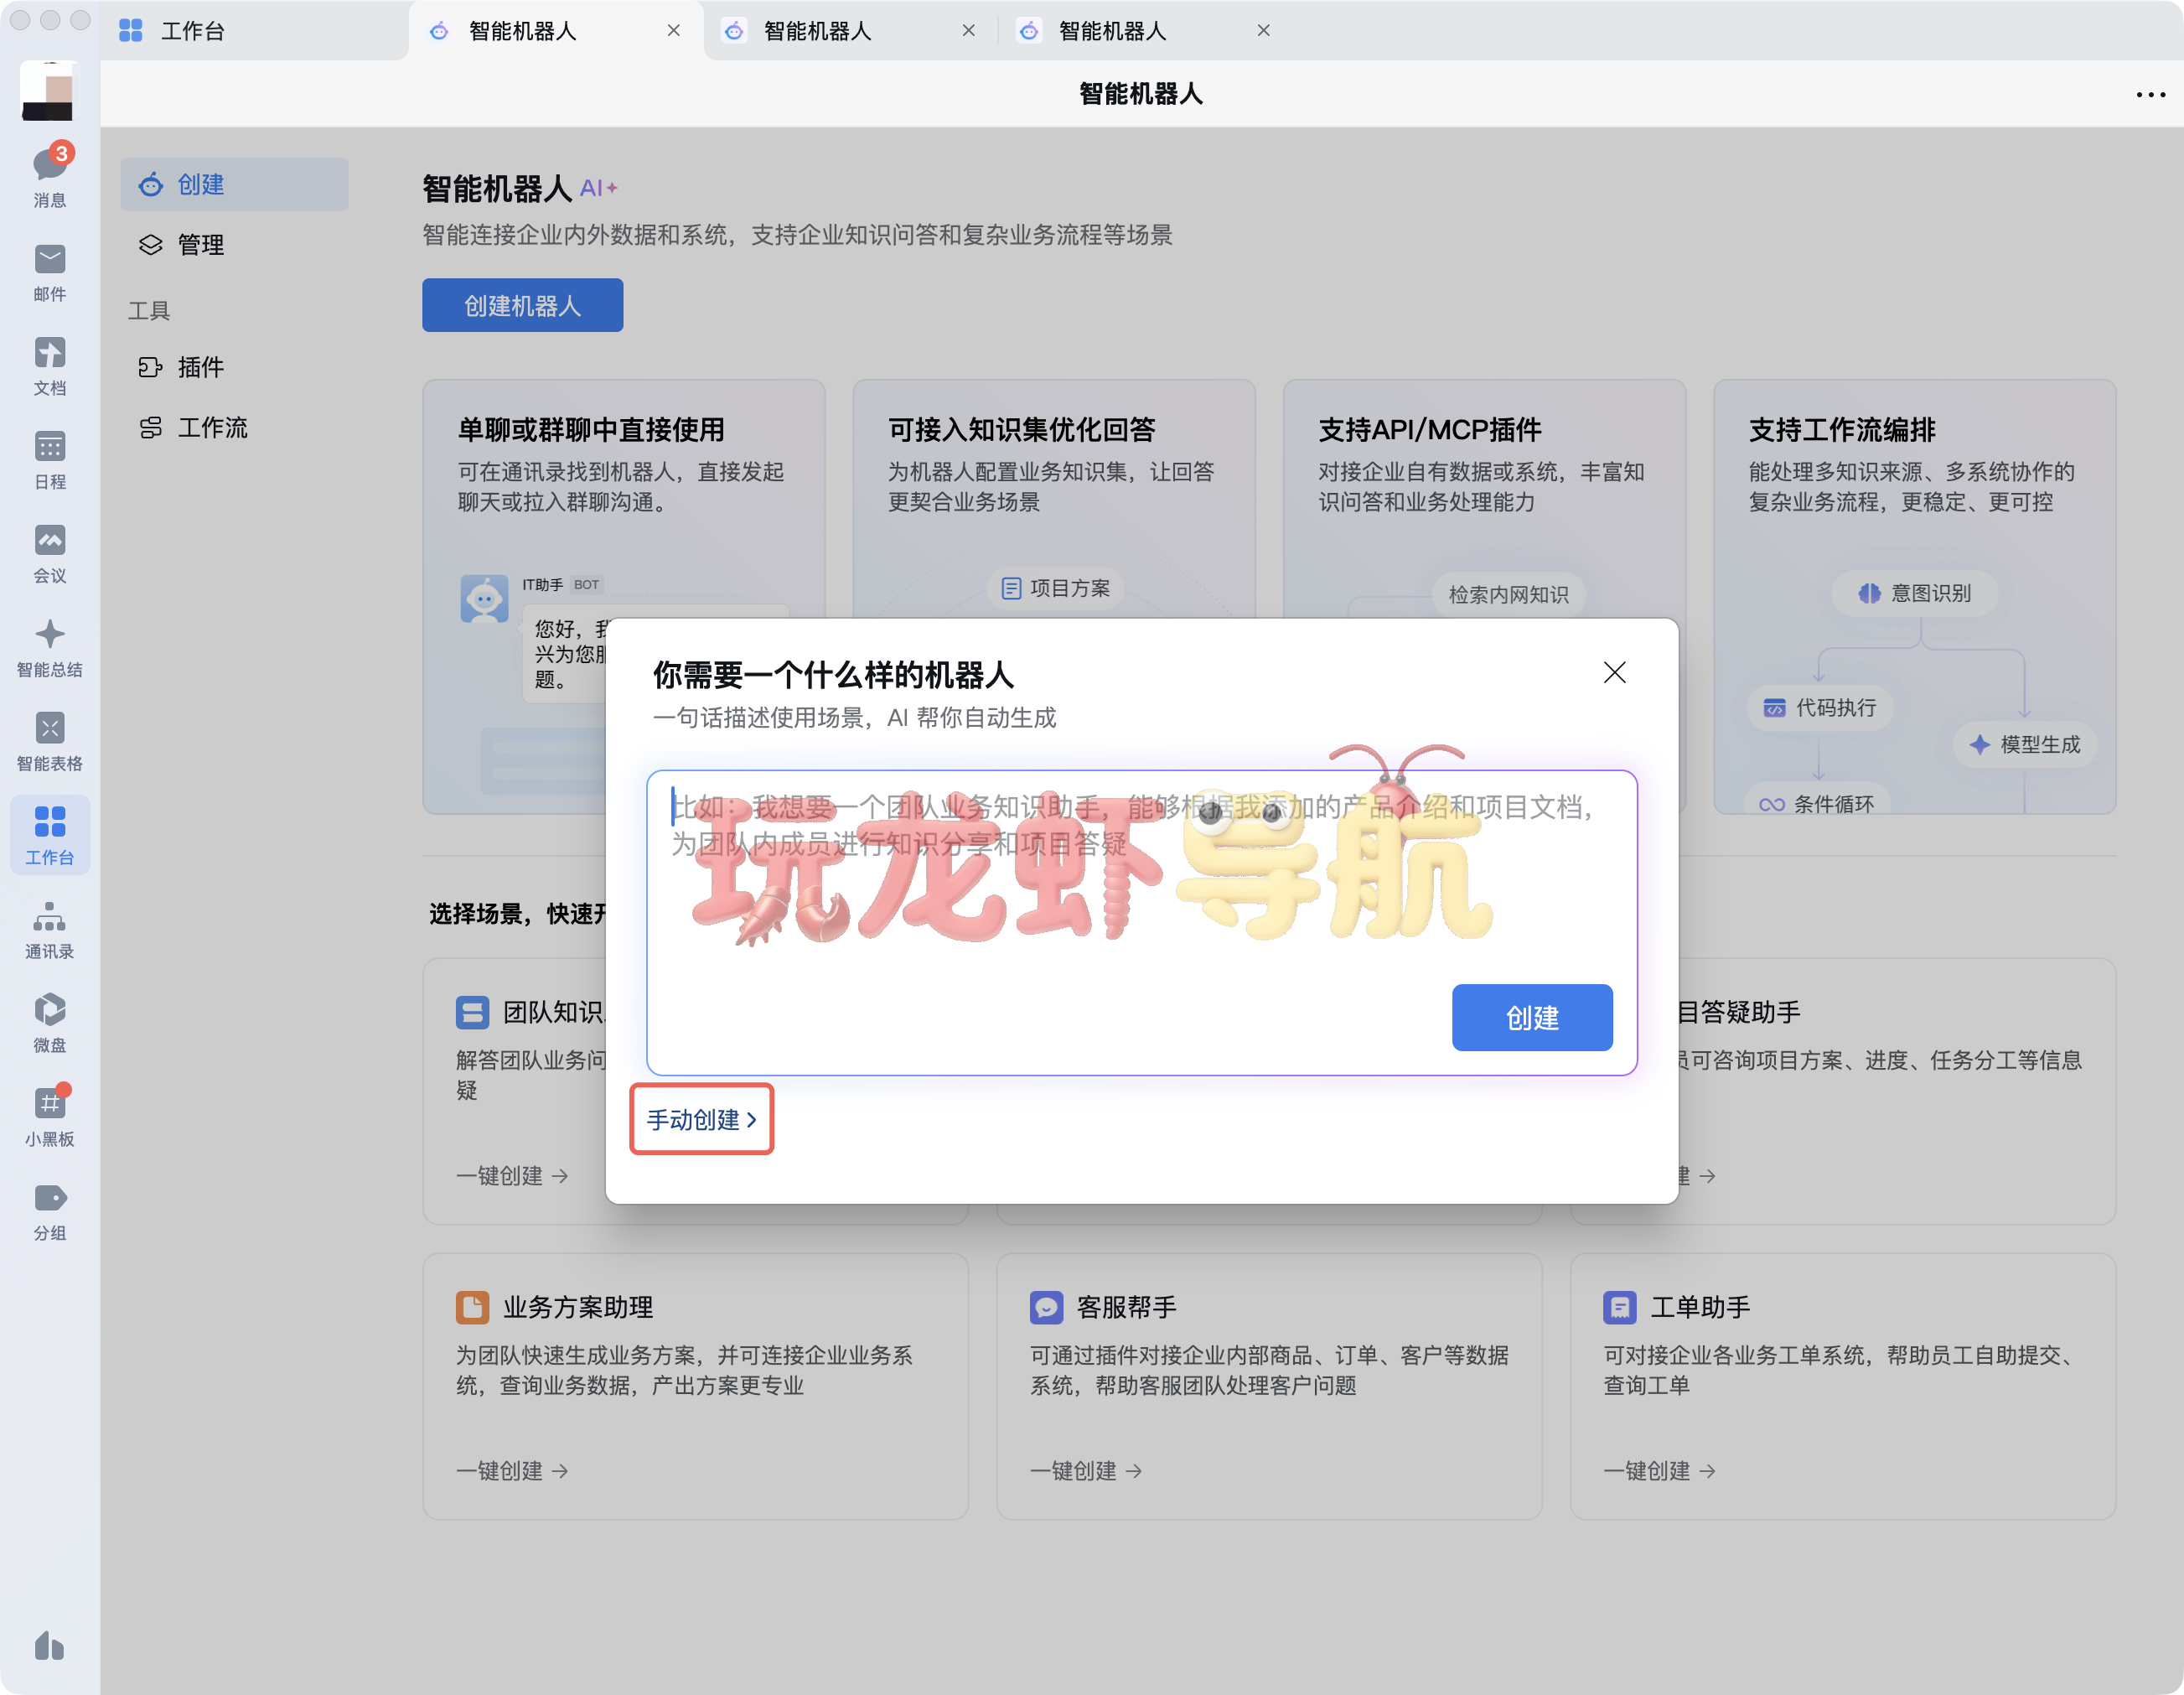Open the 客服帮手 card icon
Viewport: 2184px width, 1695px height.
pos(1047,1307)
